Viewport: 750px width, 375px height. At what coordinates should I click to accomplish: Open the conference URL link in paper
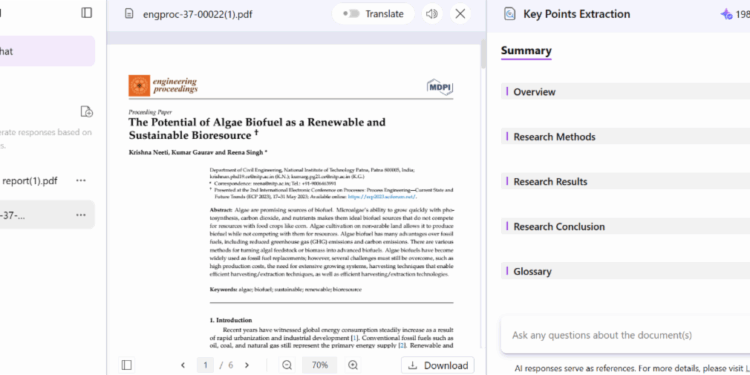382,197
